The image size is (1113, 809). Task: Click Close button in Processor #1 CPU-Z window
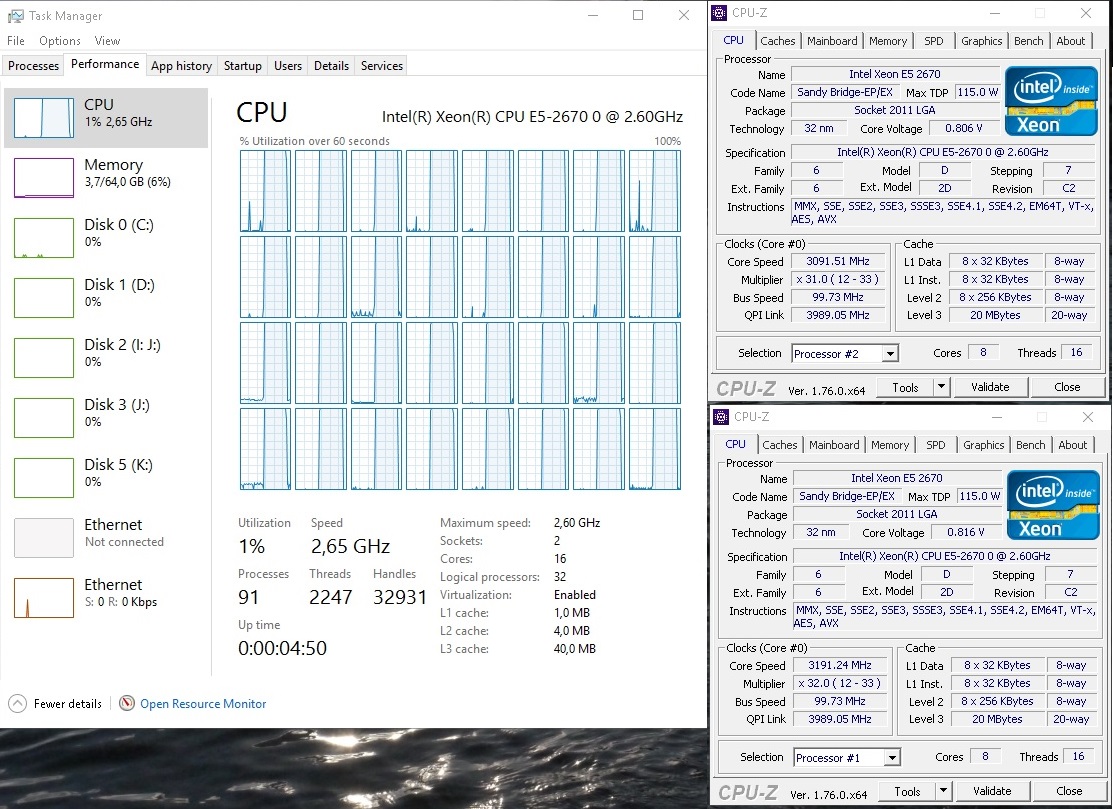pos(1069,791)
